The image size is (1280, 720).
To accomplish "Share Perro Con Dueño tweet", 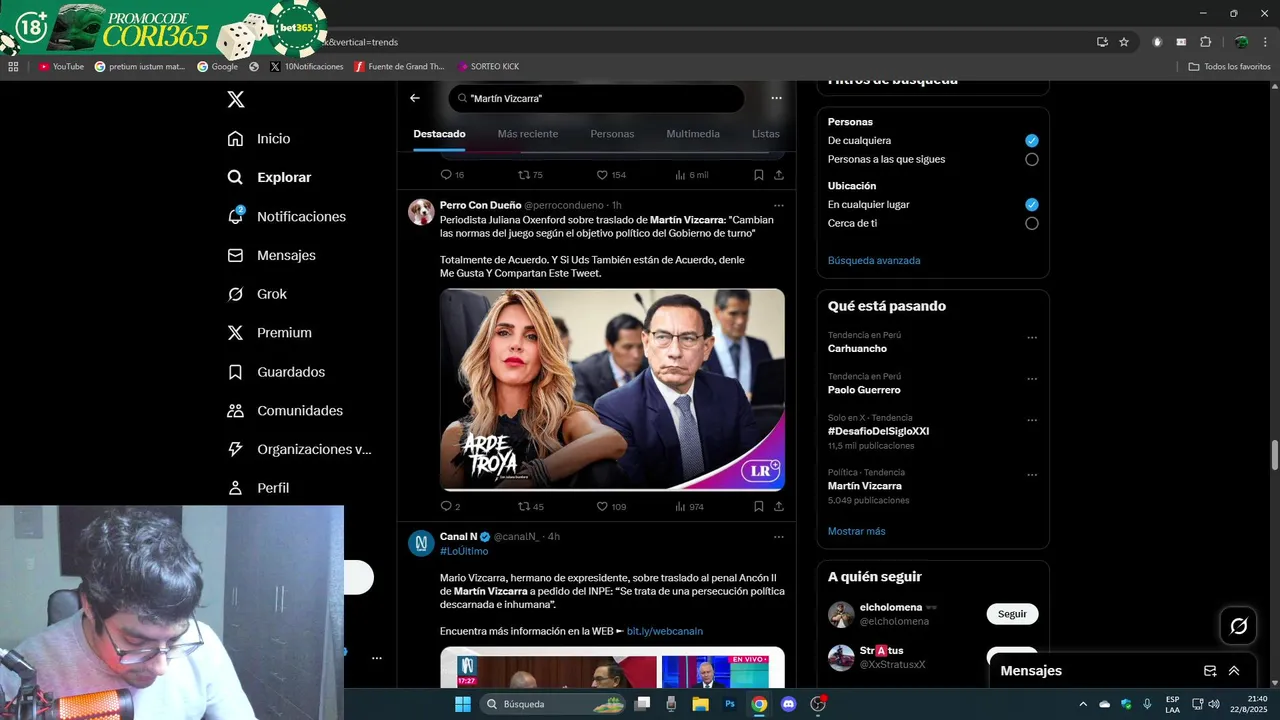I will [778, 507].
